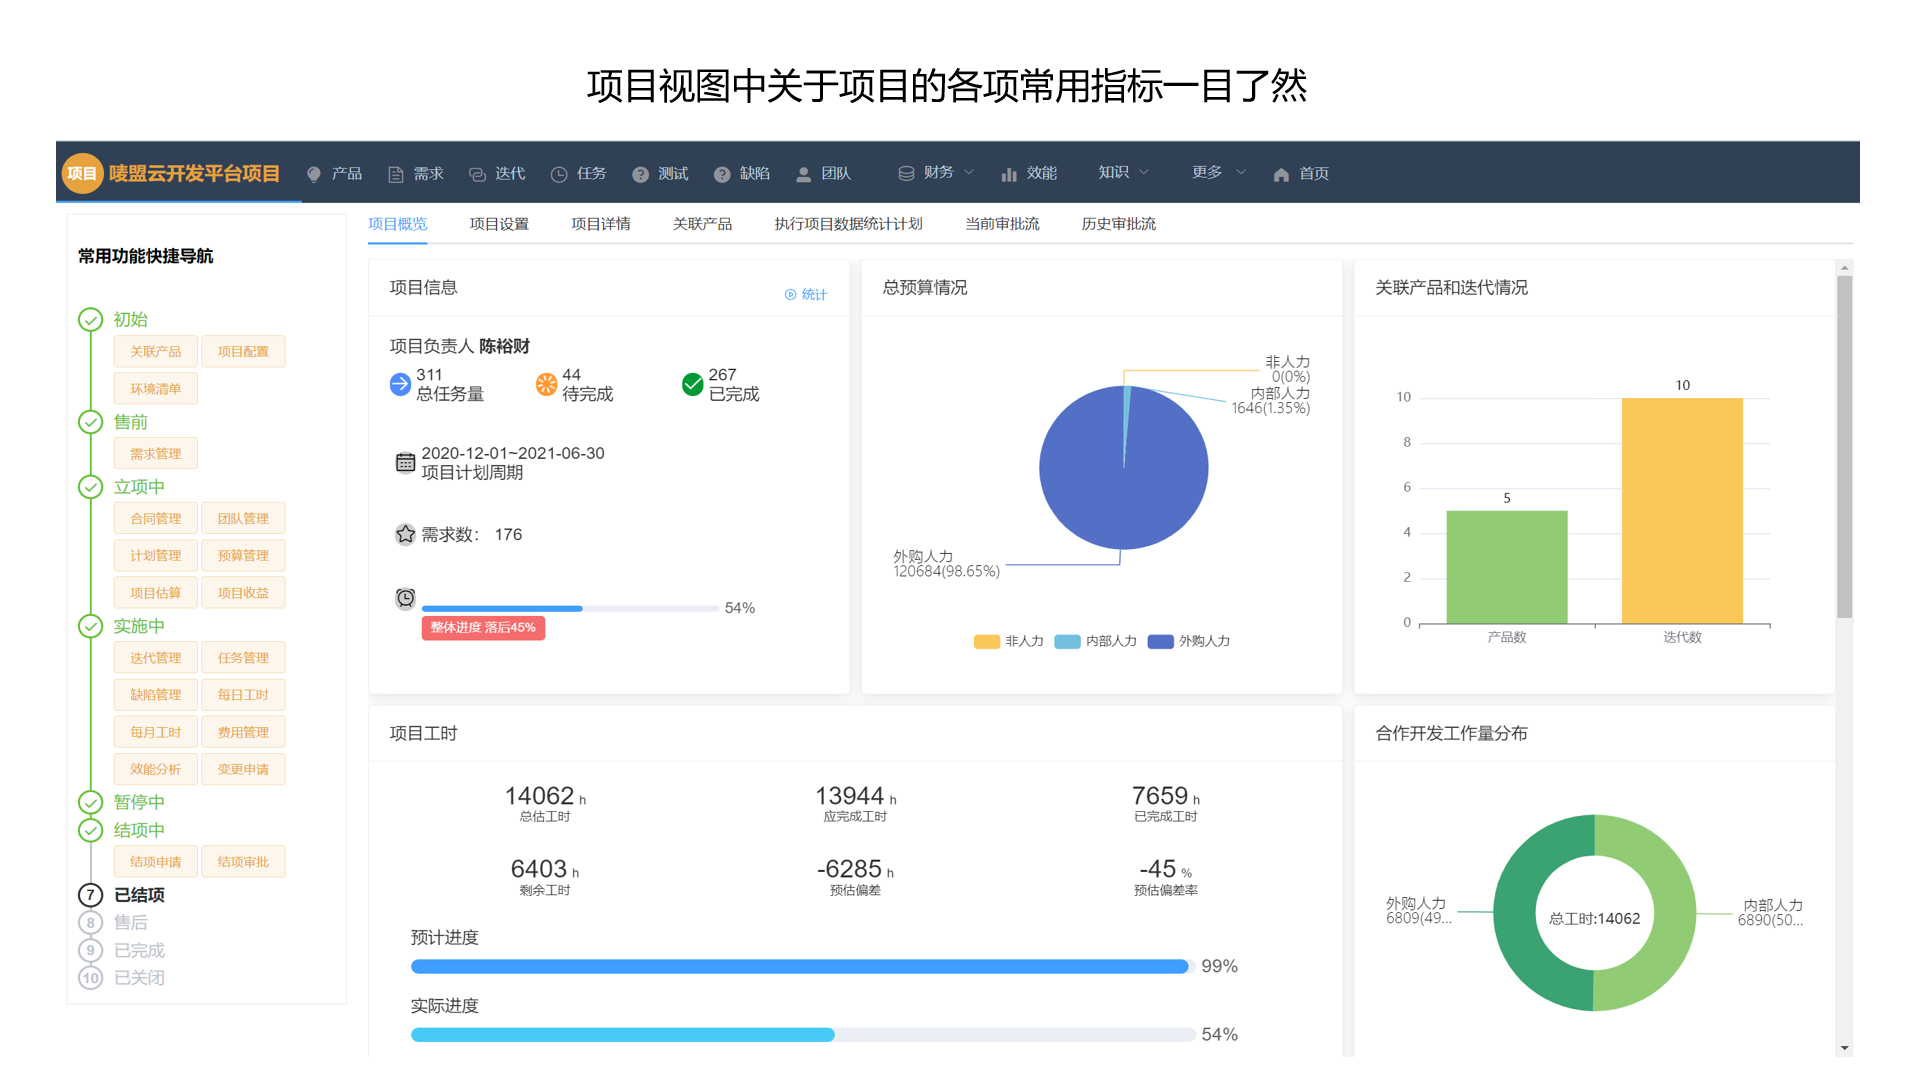Screen dimensions: 1920x1080
Task: Click the 缺陷 question-mark icon
Action: (722, 174)
